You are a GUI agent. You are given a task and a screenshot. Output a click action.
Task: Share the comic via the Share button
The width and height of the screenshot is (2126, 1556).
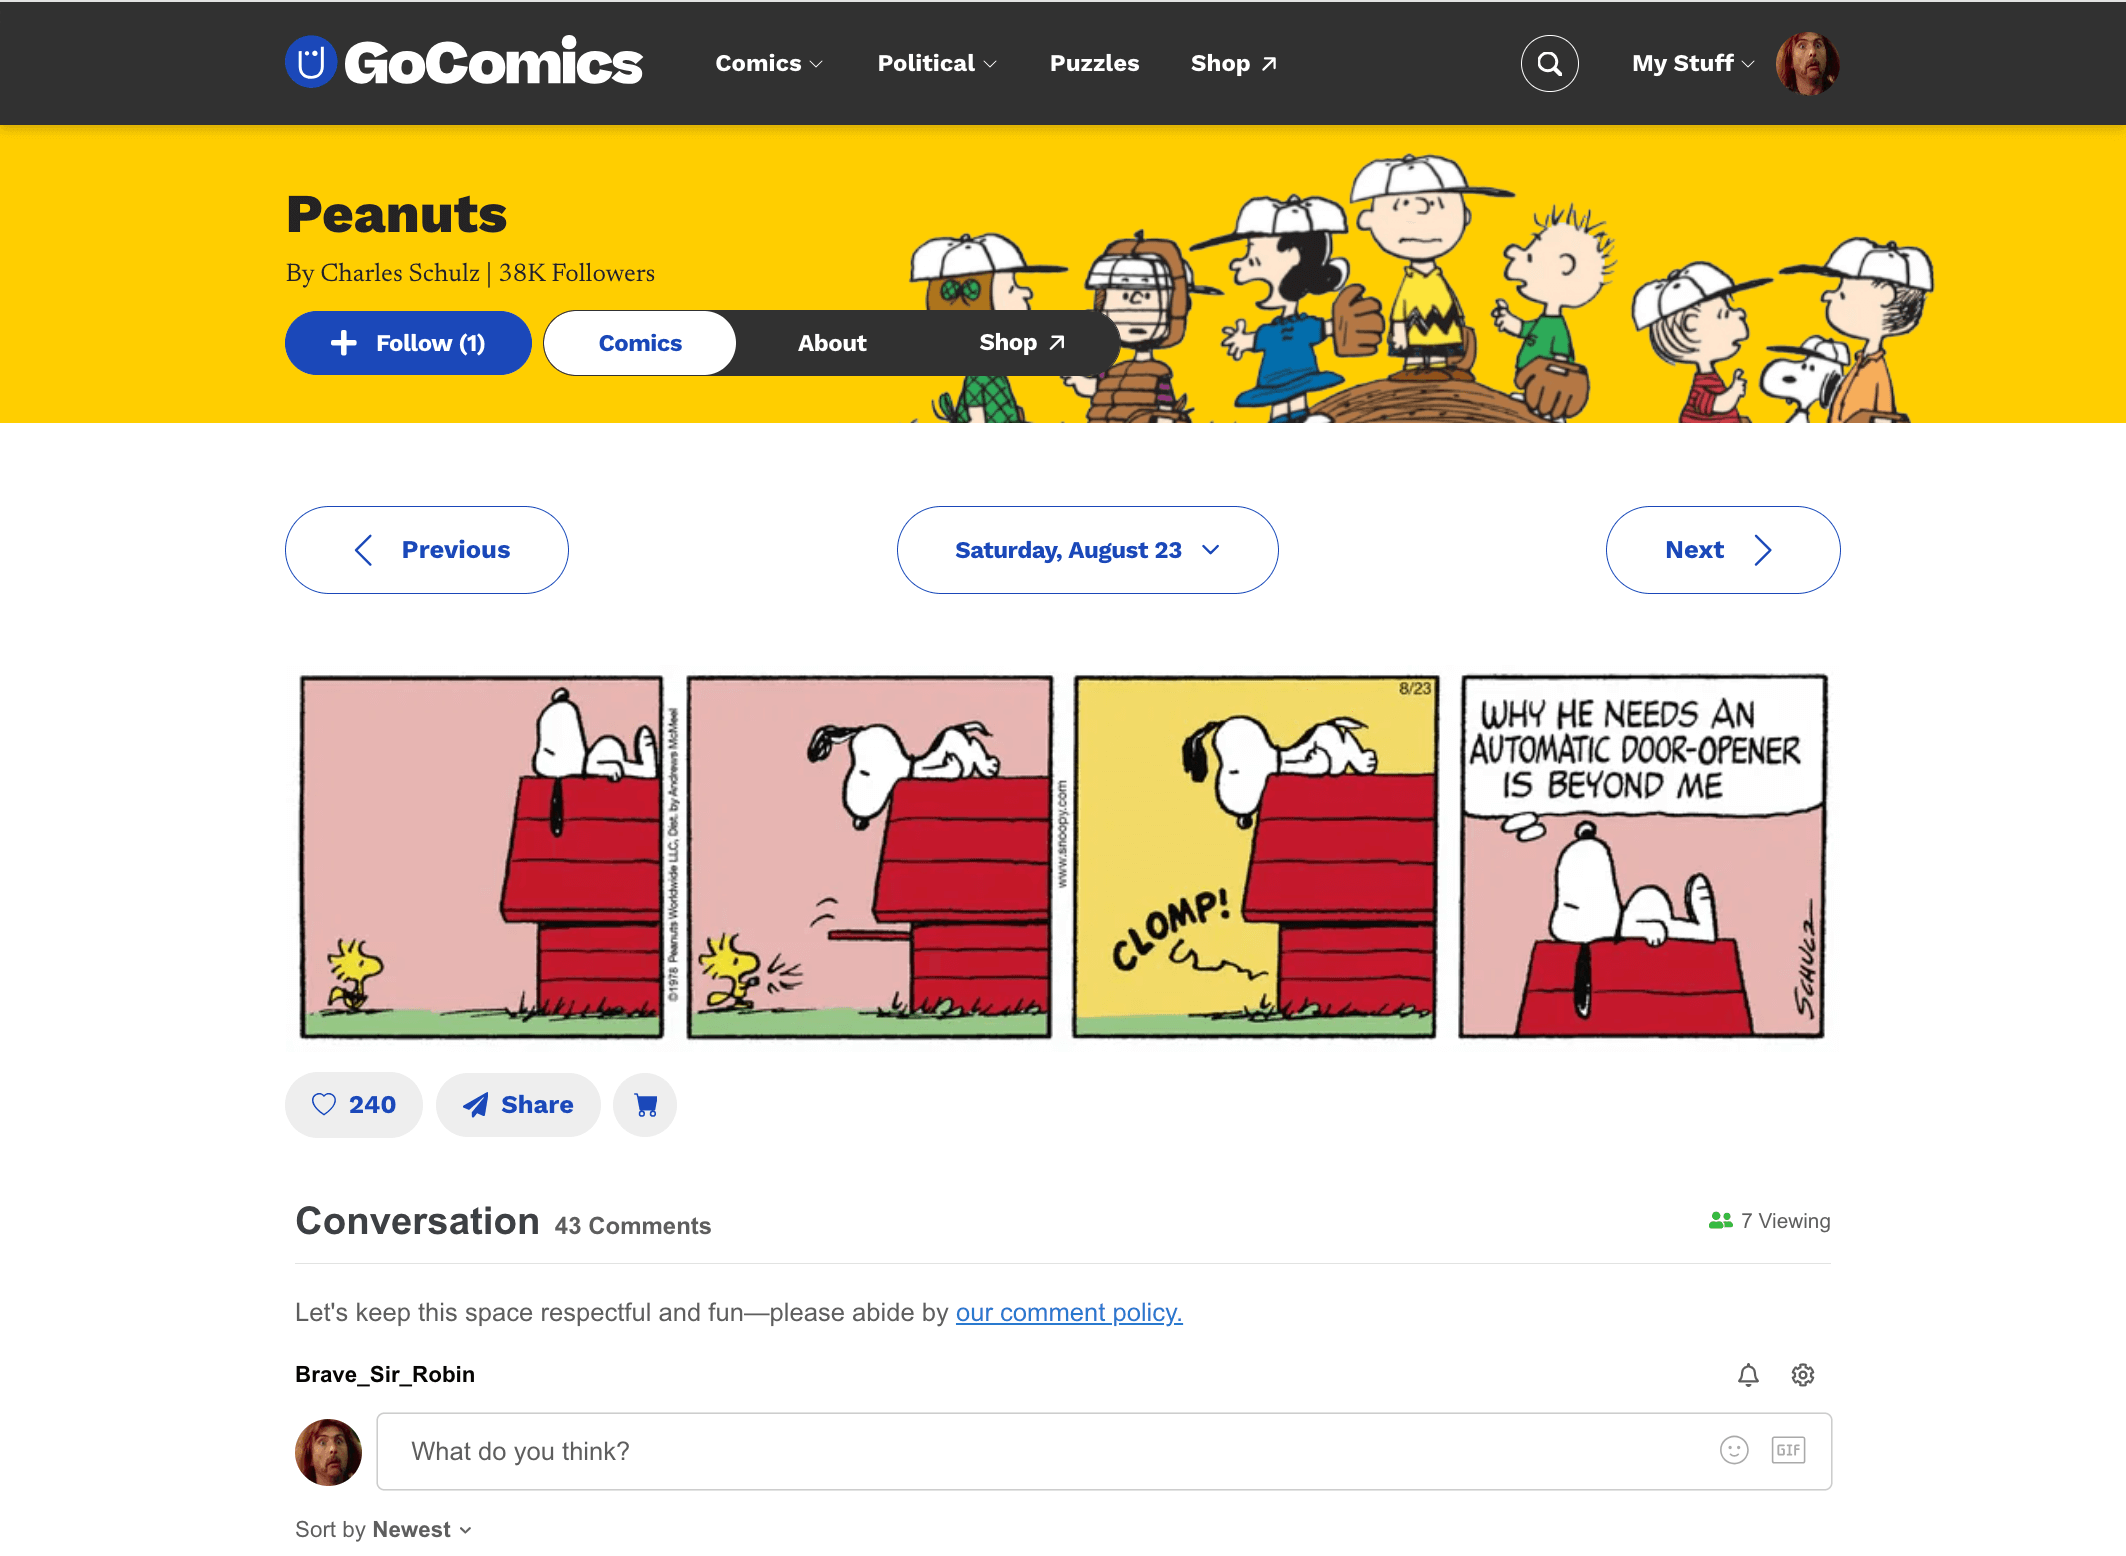(x=518, y=1105)
